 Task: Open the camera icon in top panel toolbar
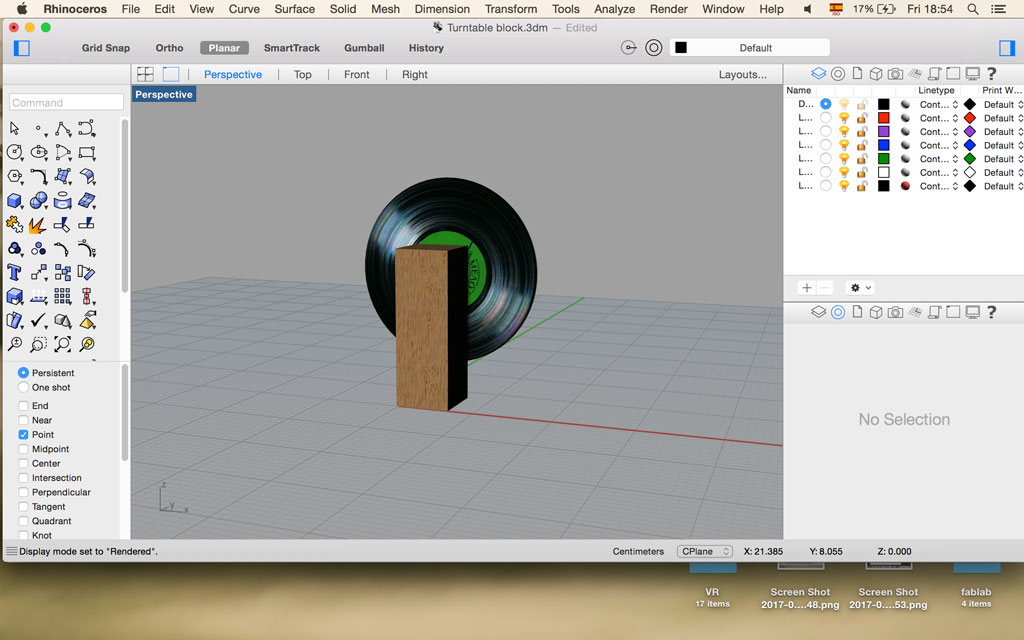895,74
